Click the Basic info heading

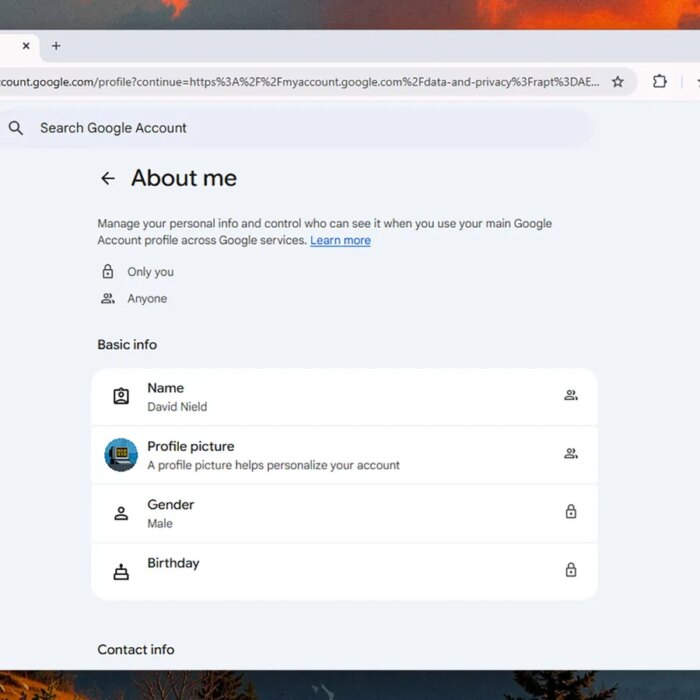(127, 345)
